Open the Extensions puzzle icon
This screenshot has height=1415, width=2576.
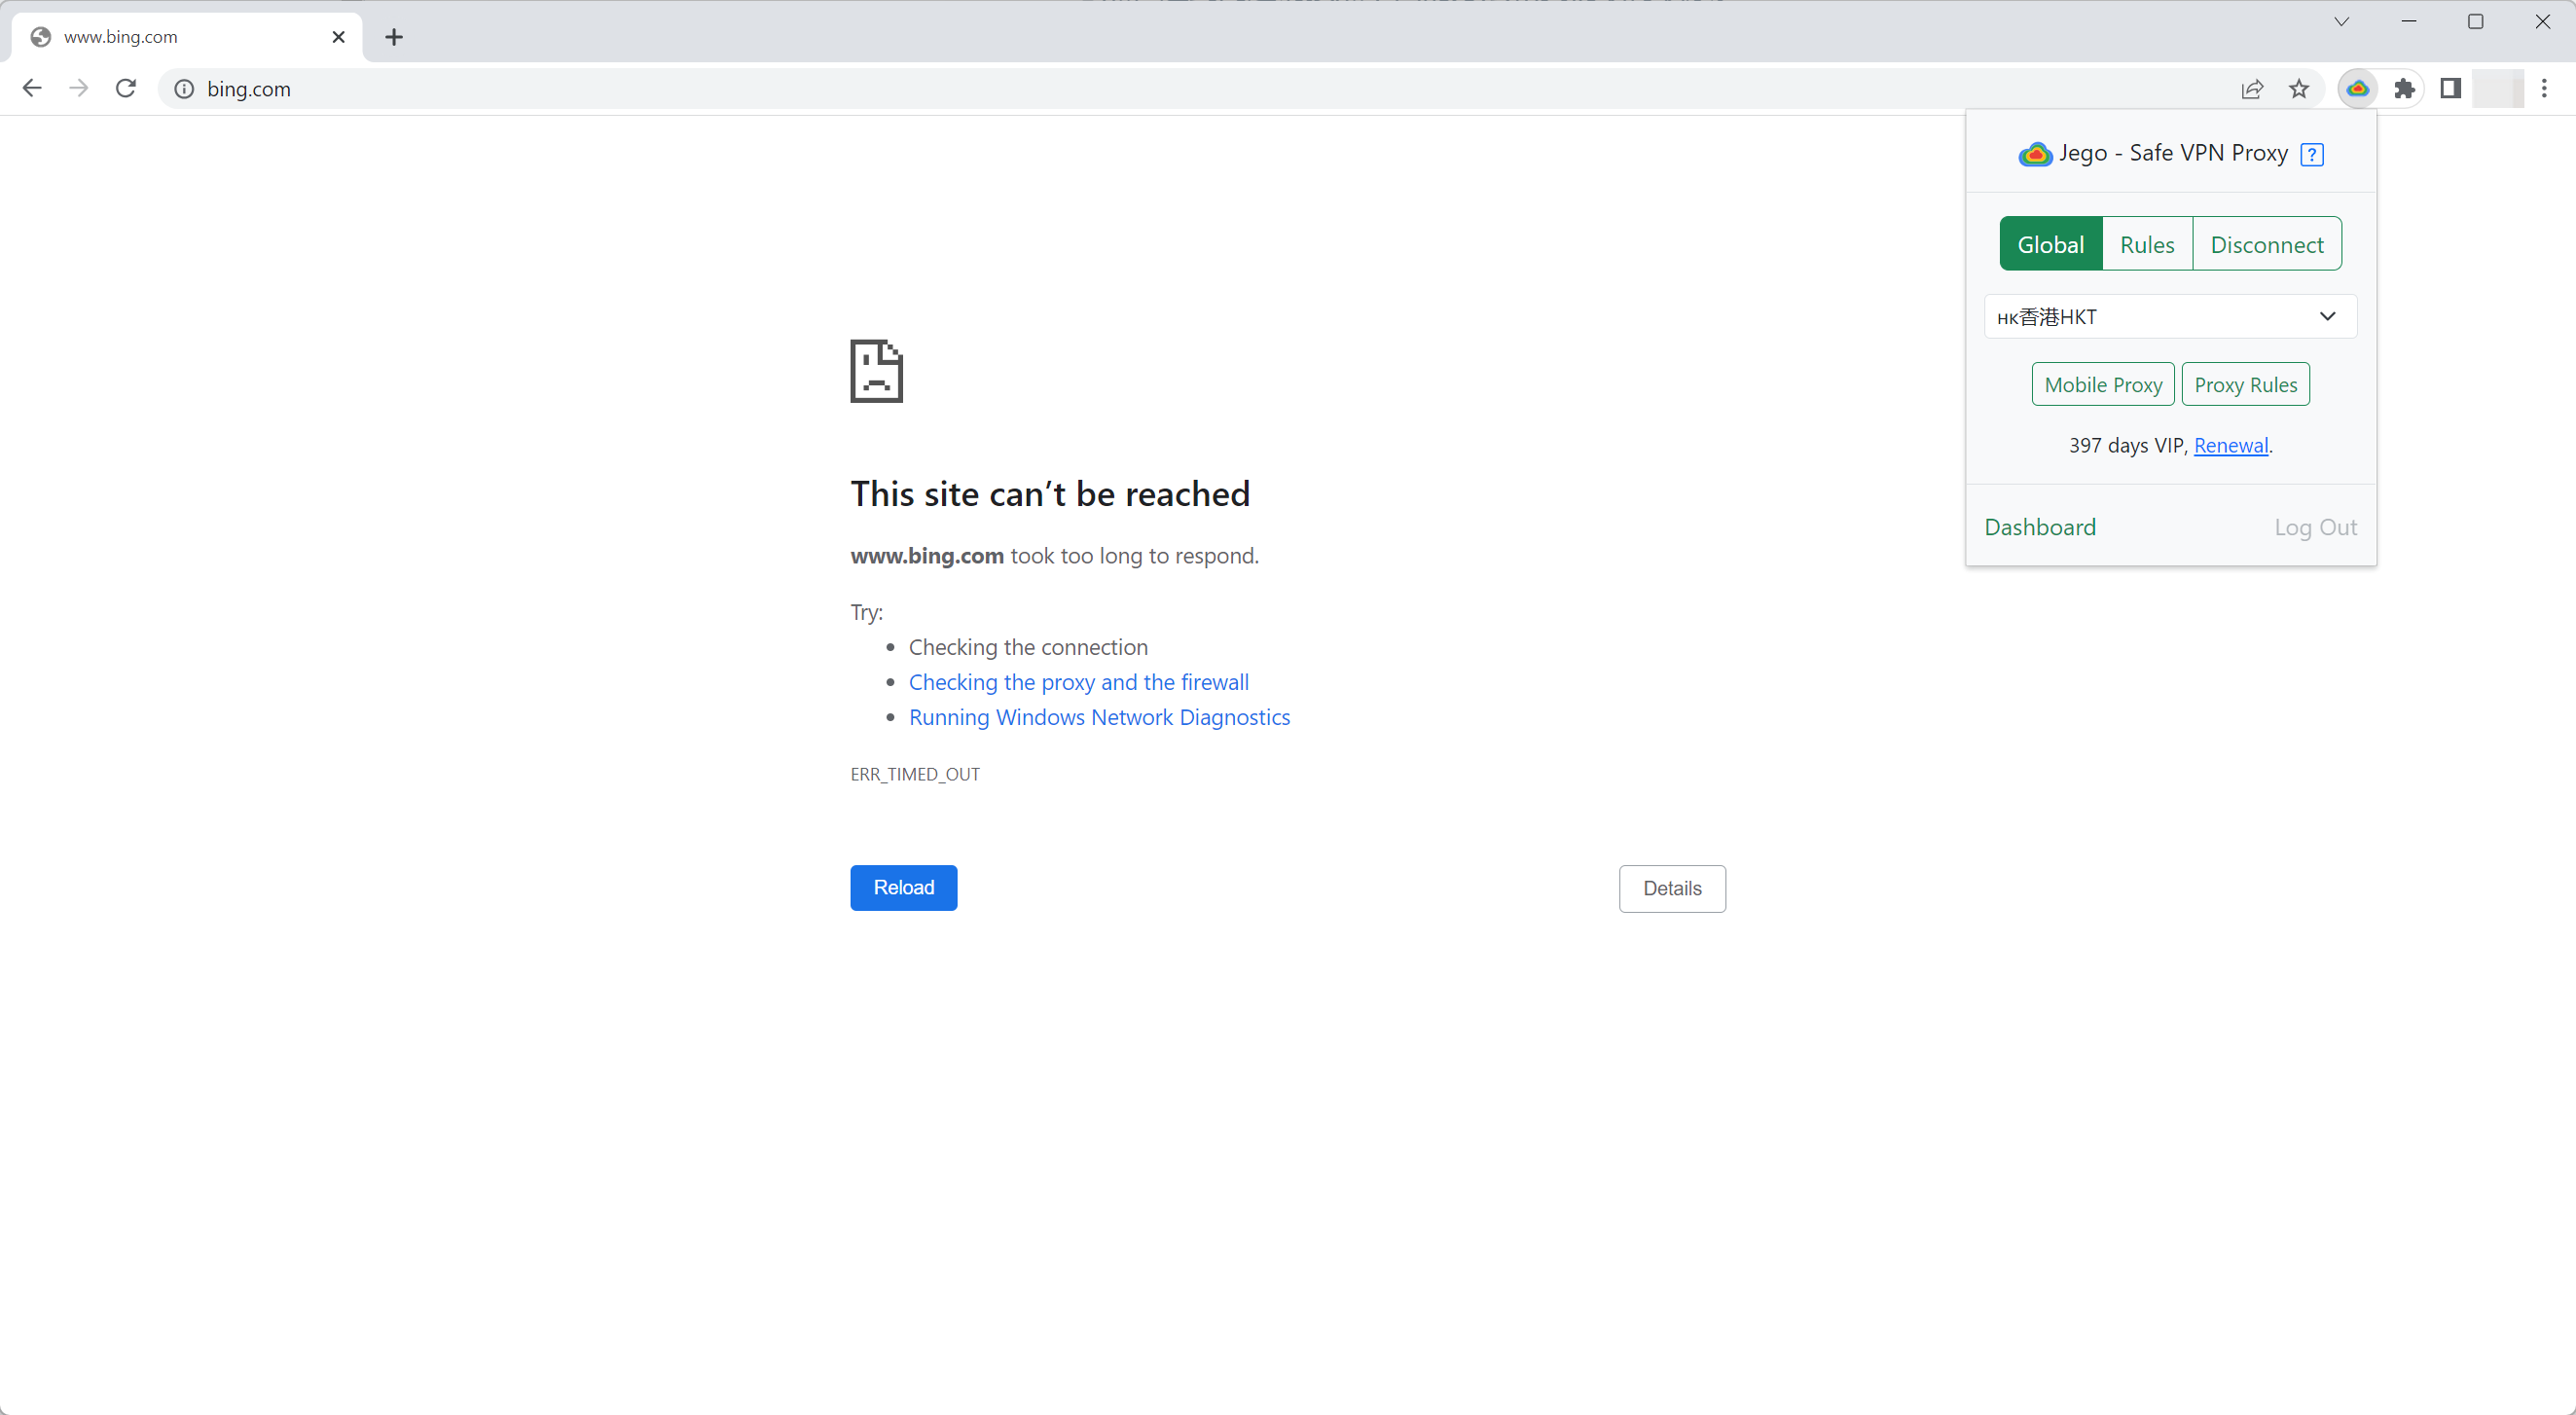coord(2405,89)
